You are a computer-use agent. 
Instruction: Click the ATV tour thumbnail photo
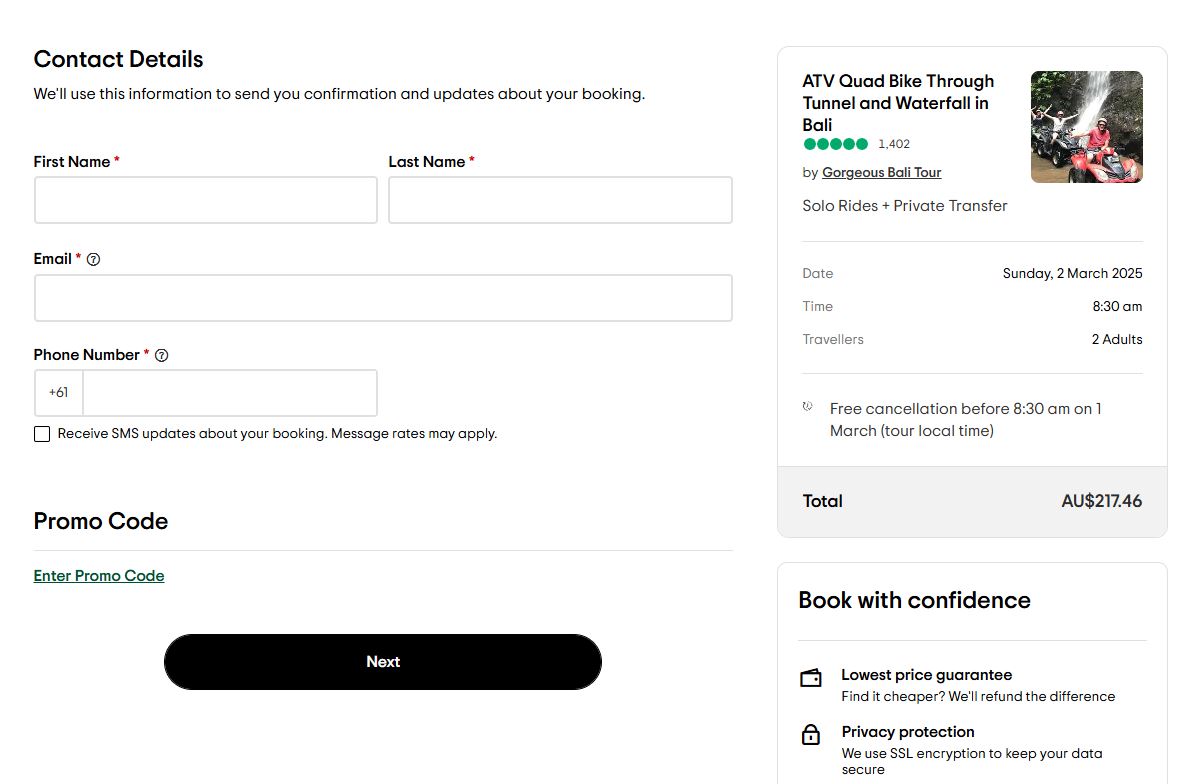1086,126
